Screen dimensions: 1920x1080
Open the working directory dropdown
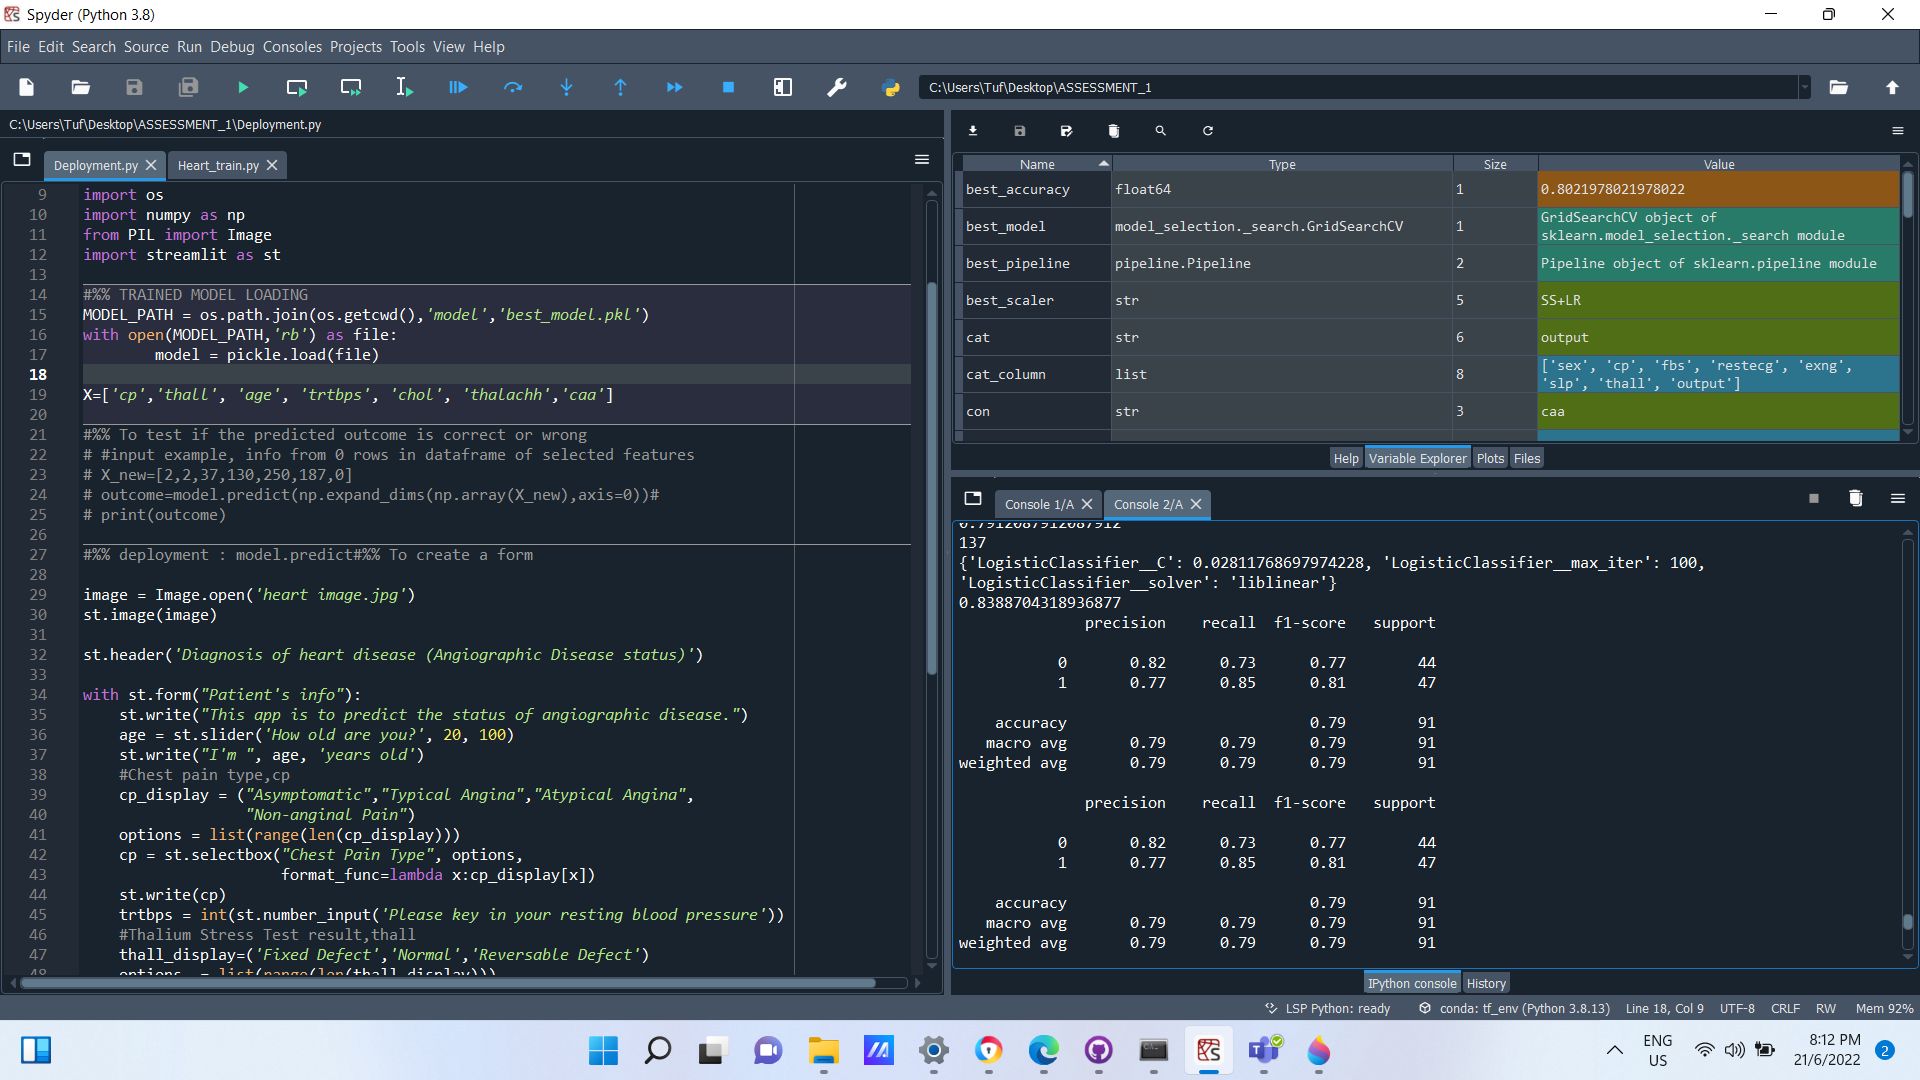point(1806,87)
